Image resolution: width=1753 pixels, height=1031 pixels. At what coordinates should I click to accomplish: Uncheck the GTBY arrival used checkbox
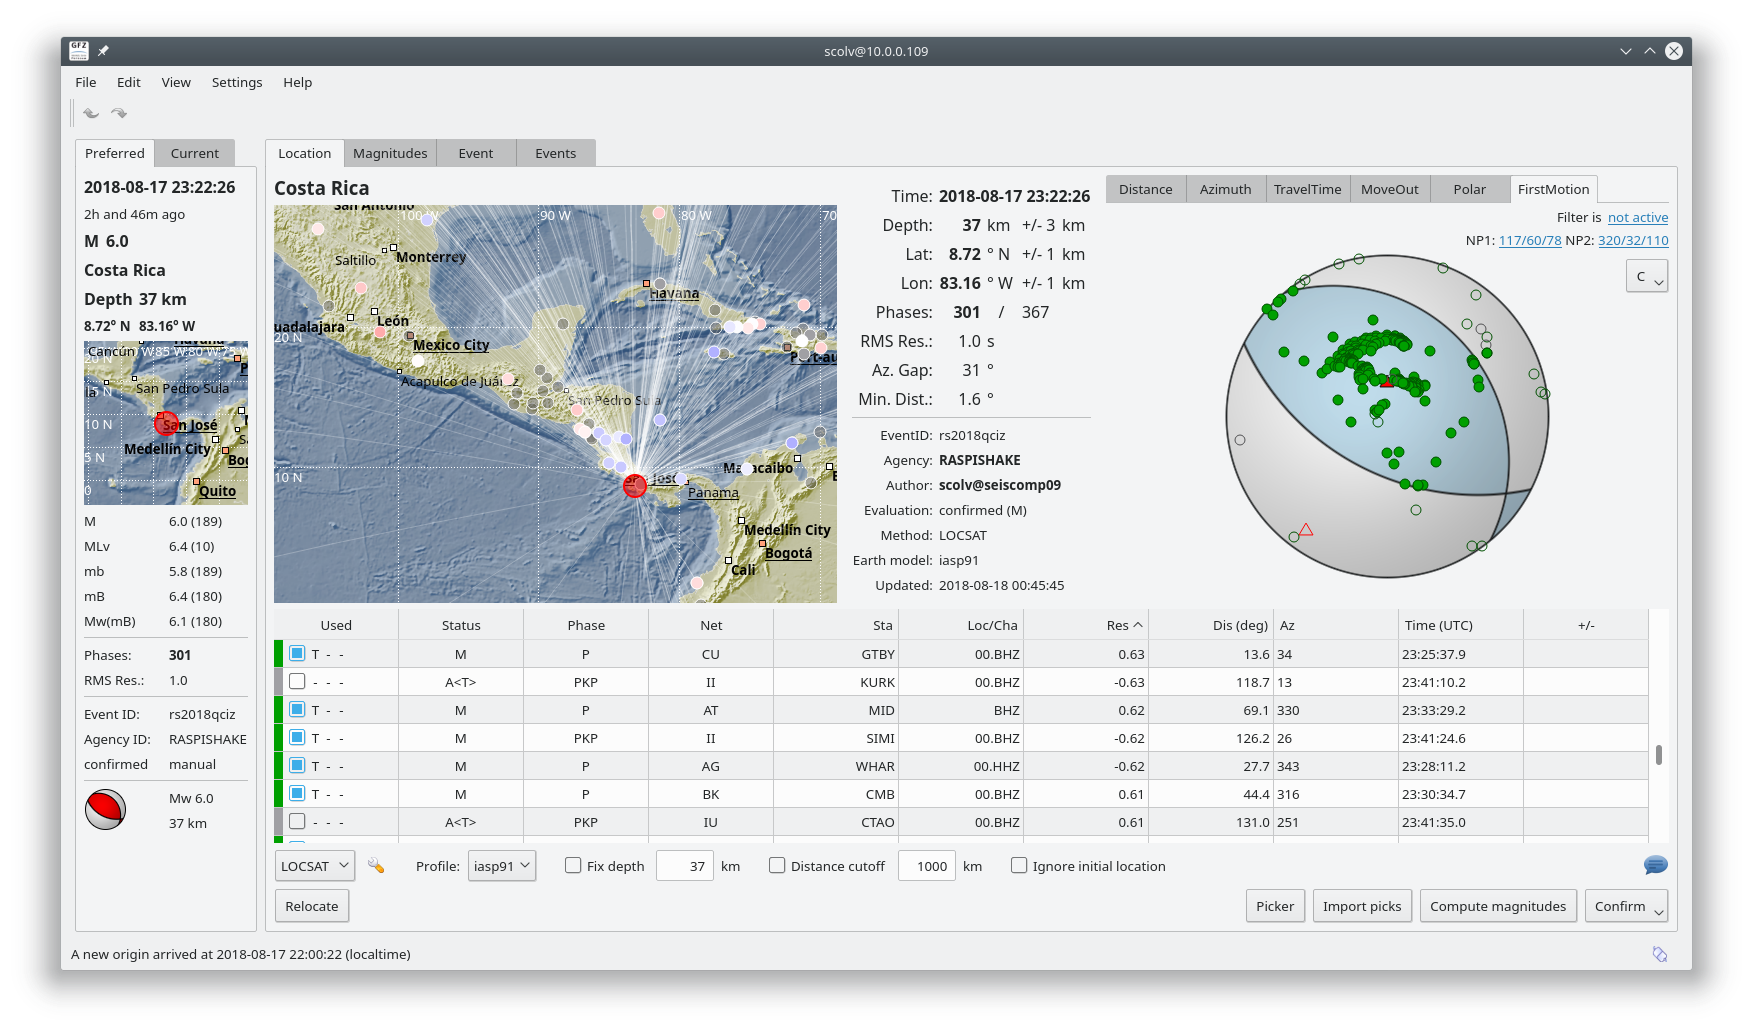[x=297, y=653]
